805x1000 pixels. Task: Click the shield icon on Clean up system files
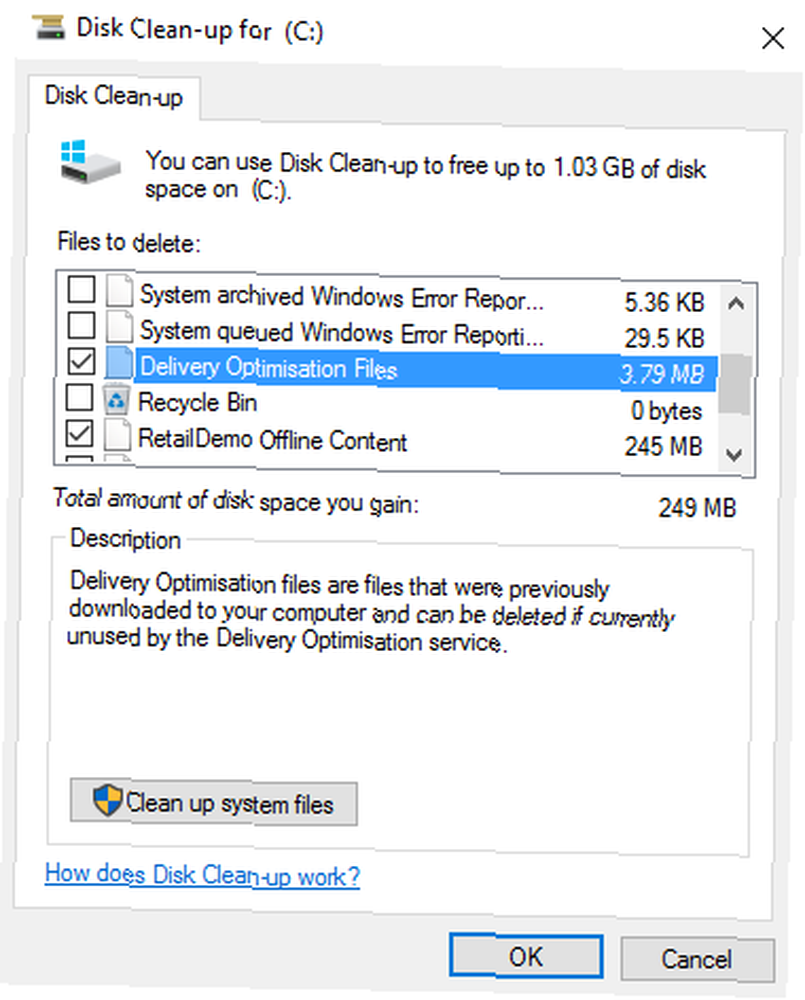(x=107, y=800)
